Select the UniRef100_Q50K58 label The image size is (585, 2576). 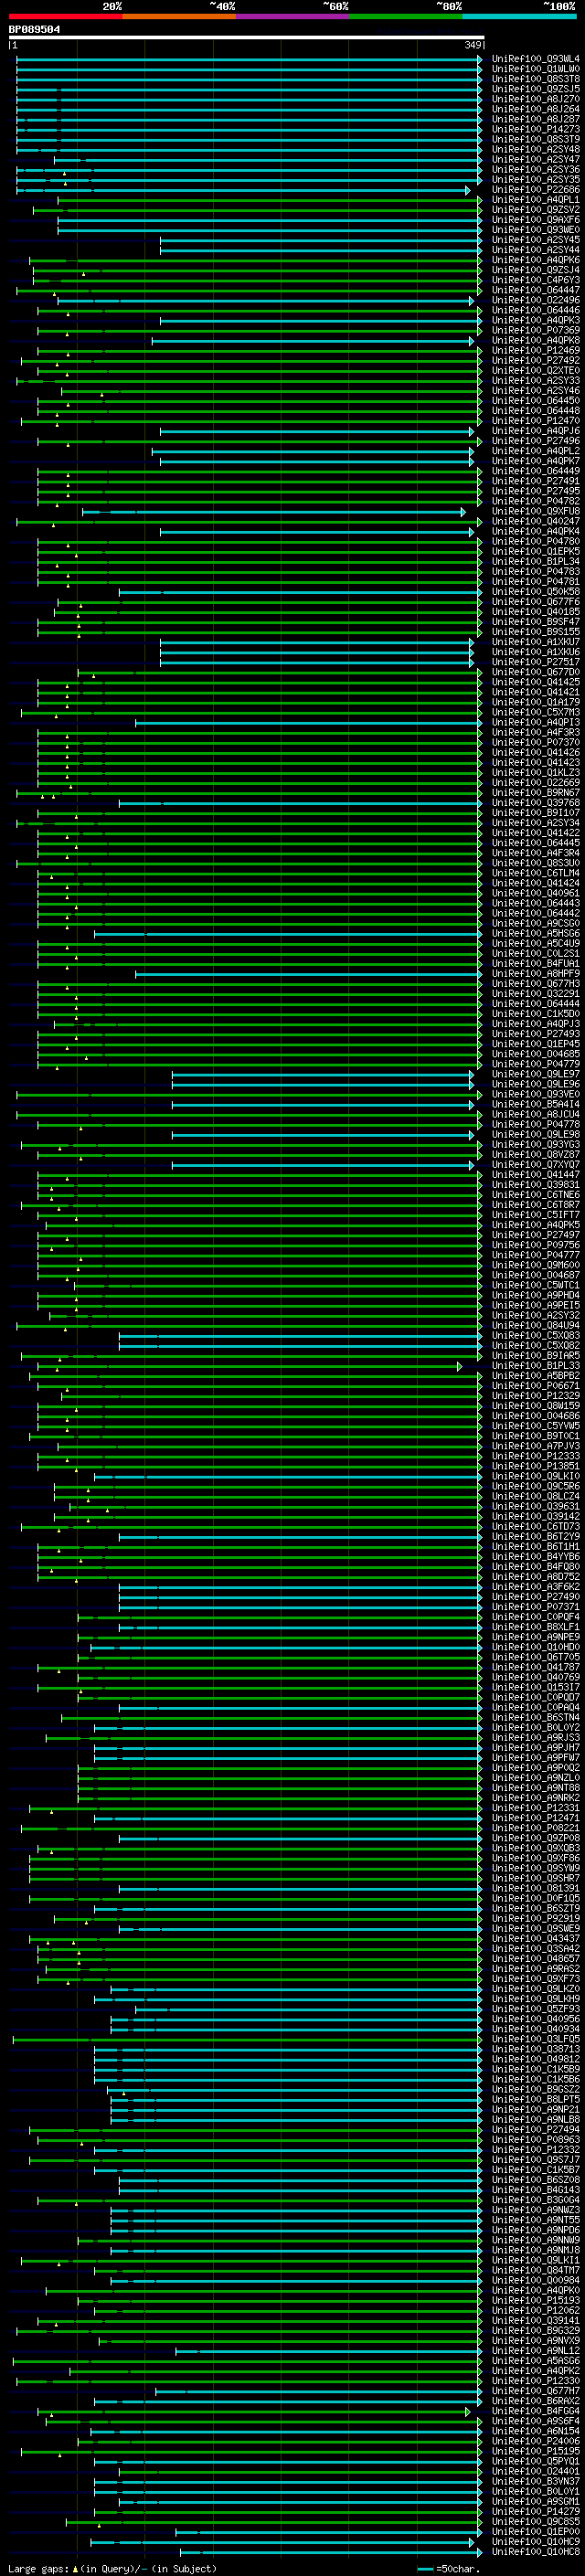[535, 591]
